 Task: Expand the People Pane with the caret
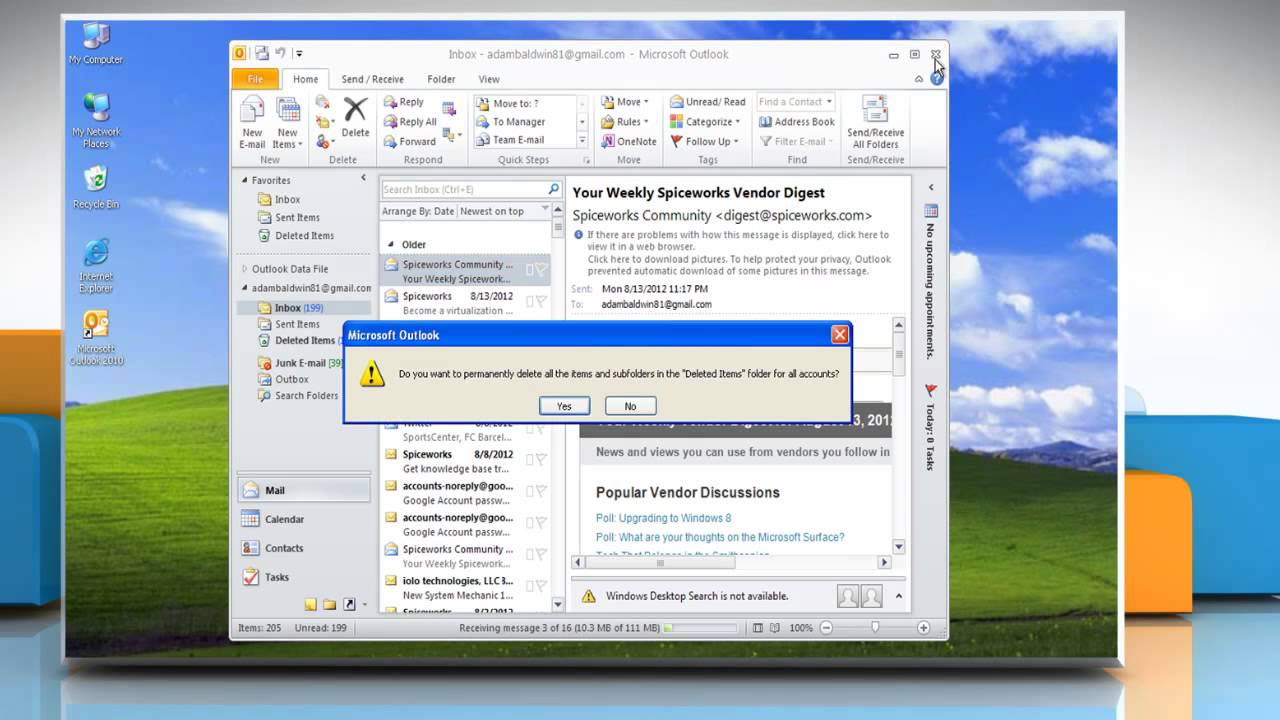coord(898,596)
